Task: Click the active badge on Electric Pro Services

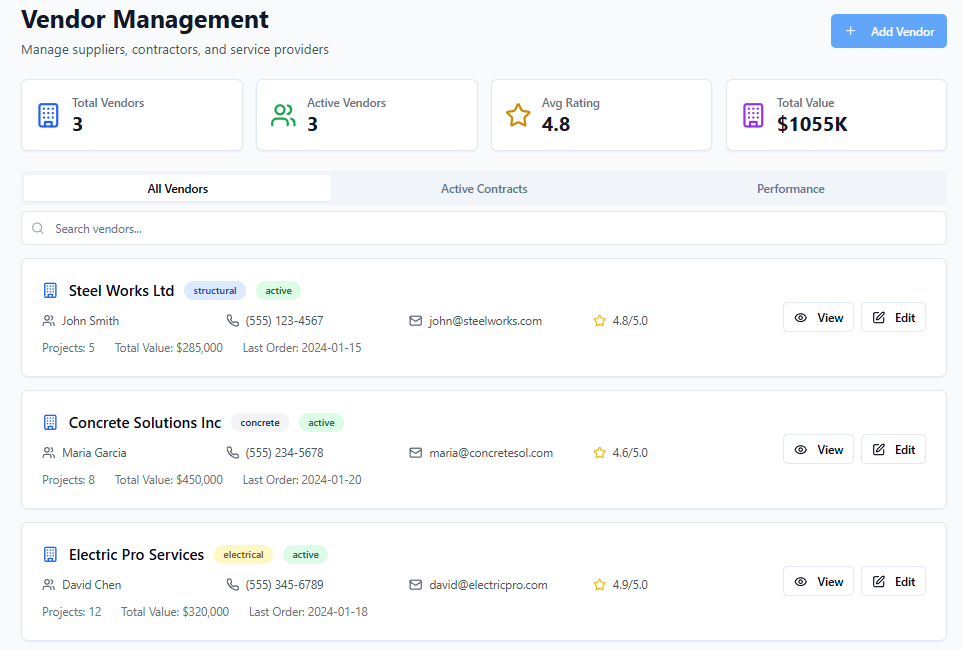Action: [305, 554]
